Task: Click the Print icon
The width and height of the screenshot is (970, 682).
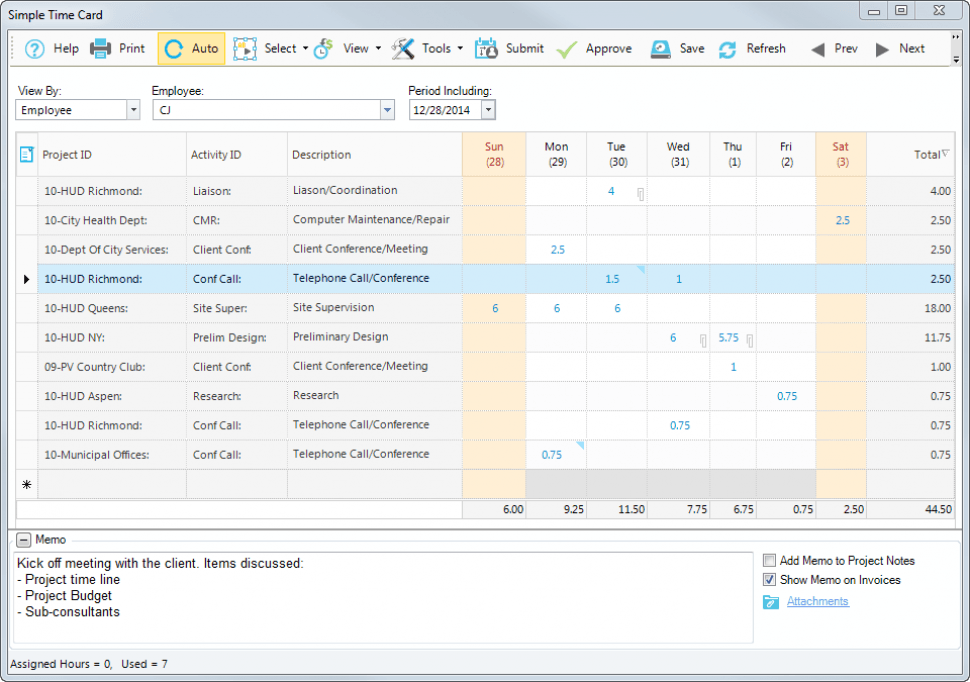Action: tap(101, 49)
